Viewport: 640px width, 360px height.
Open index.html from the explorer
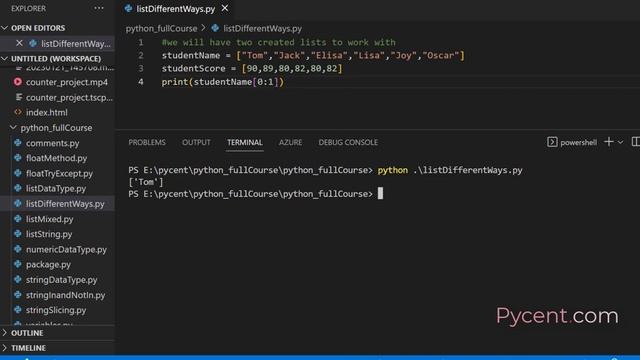coord(47,112)
